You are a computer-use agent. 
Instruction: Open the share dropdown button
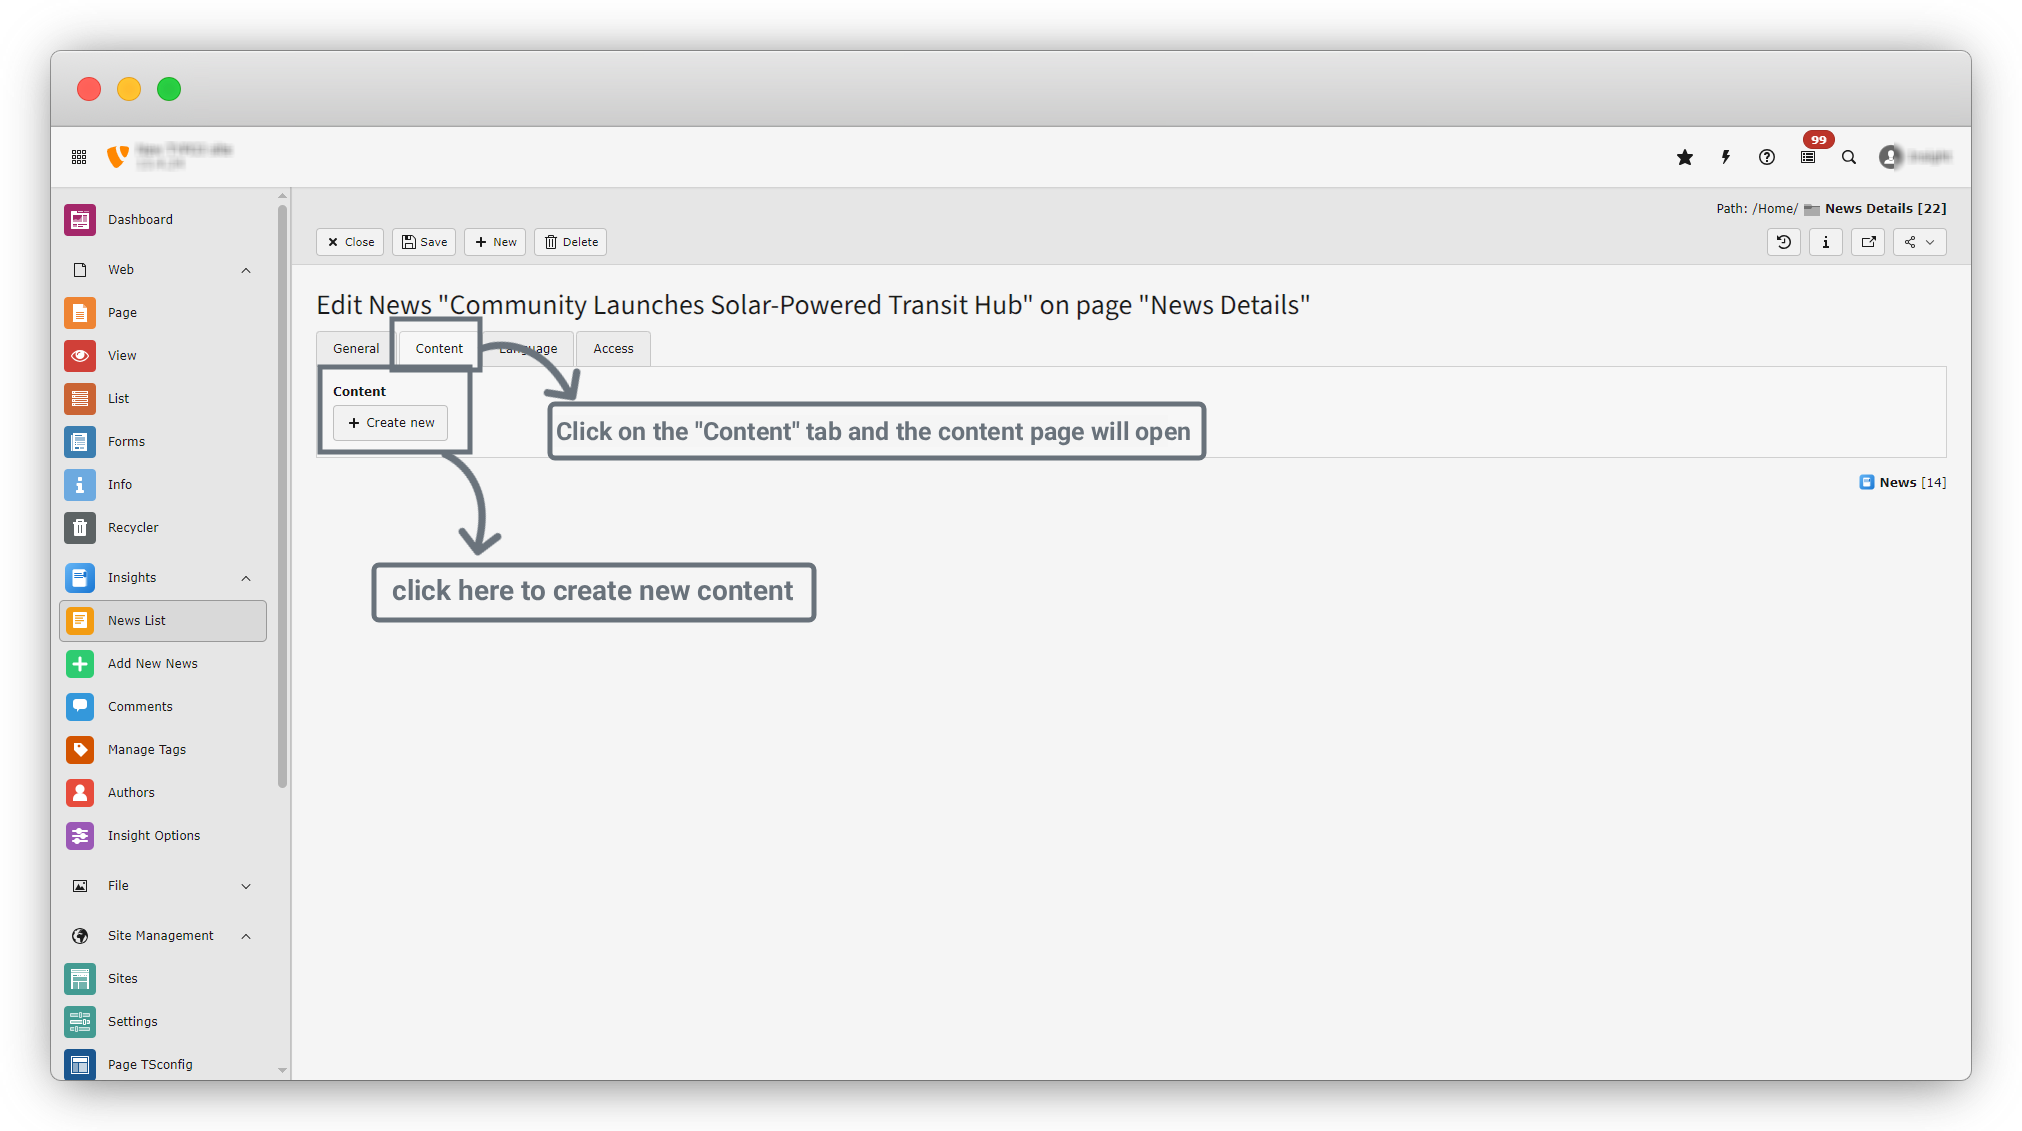(1919, 242)
